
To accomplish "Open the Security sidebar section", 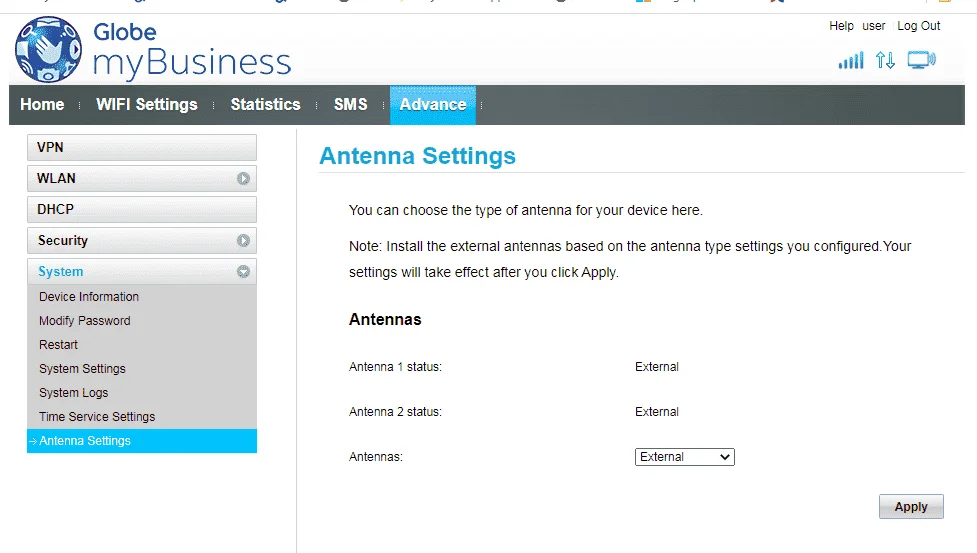I will point(142,240).
